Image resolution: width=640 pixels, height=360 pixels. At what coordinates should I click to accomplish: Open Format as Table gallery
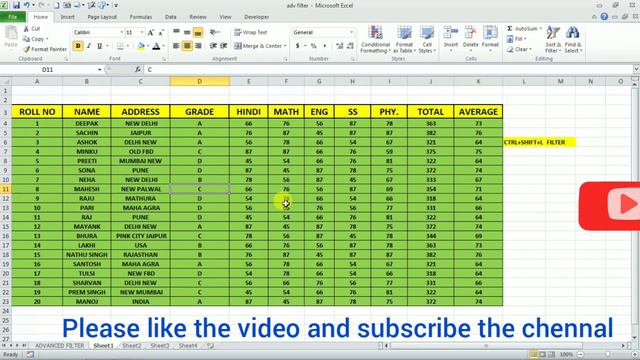click(404, 39)
